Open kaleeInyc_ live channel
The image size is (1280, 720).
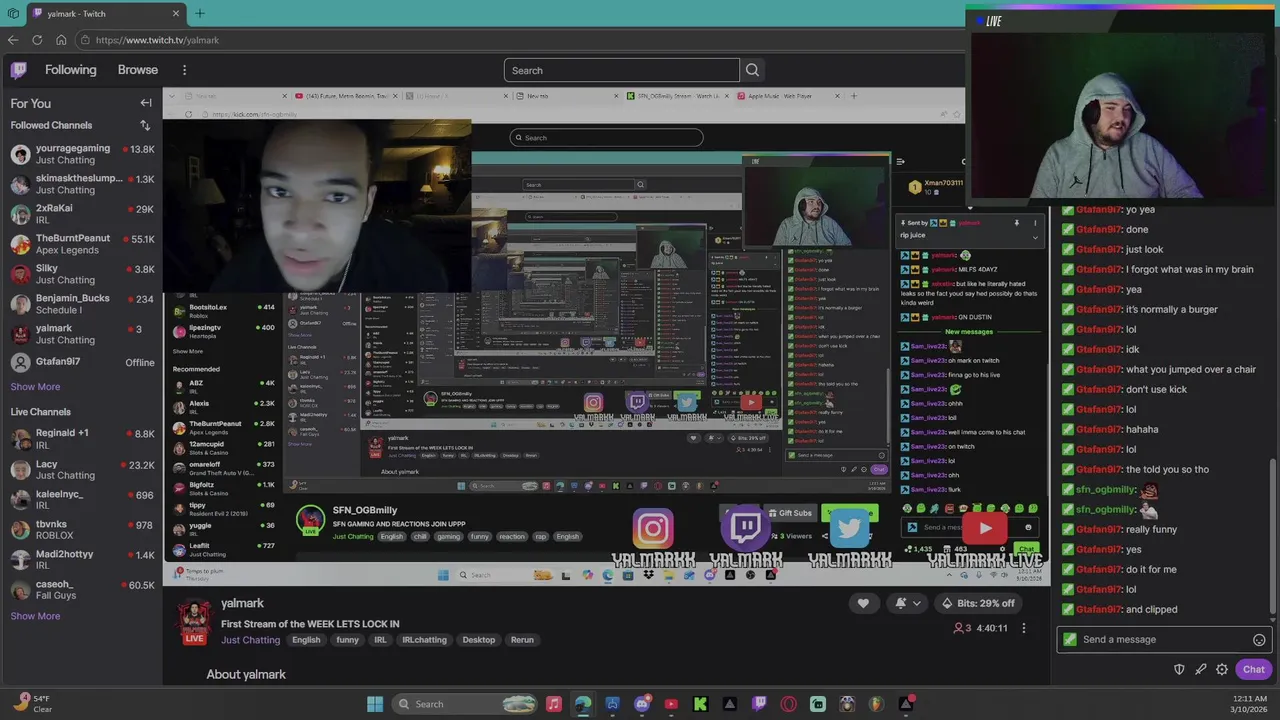pos(82,499)
